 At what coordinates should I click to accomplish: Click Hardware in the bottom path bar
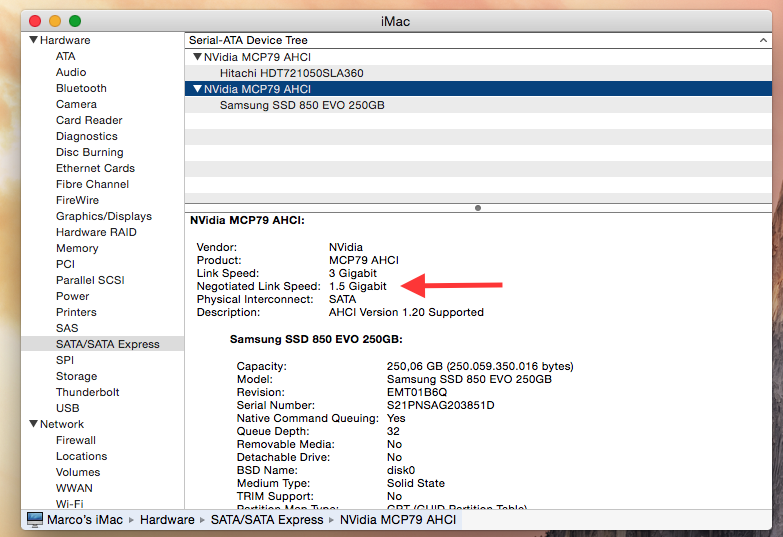pyautogui.click(x=167, y=520)
